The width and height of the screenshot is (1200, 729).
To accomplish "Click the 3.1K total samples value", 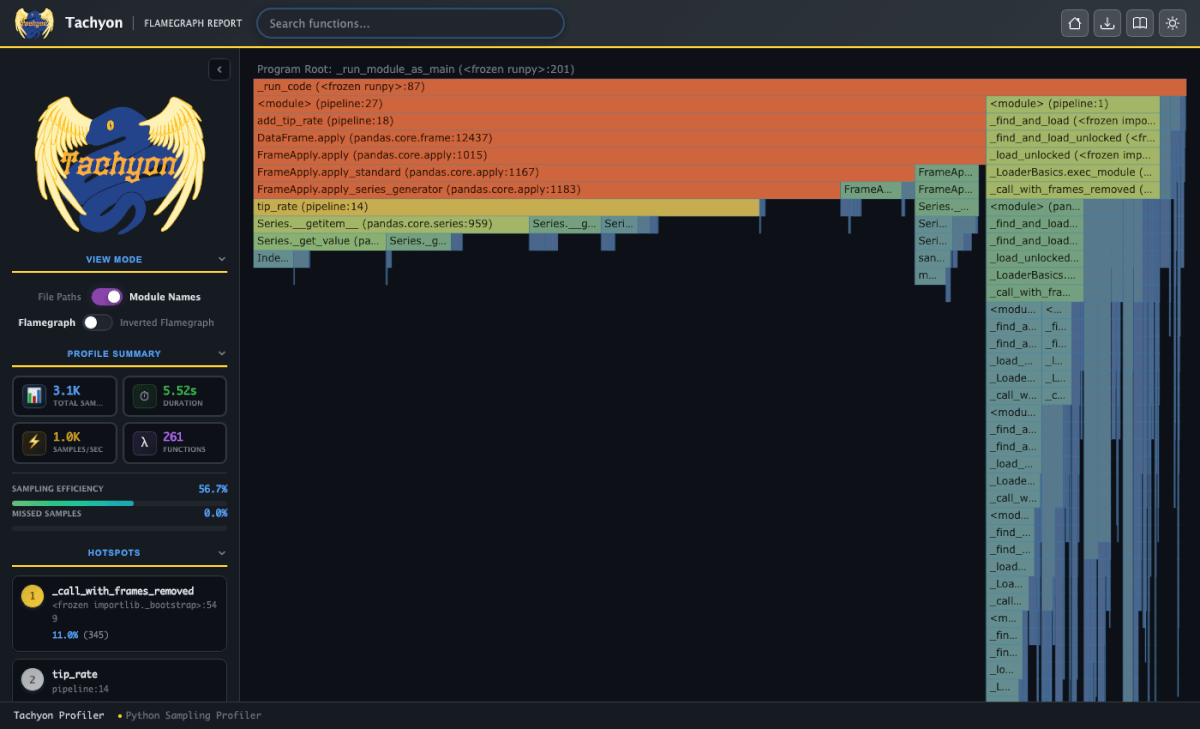I will point(67,390).
